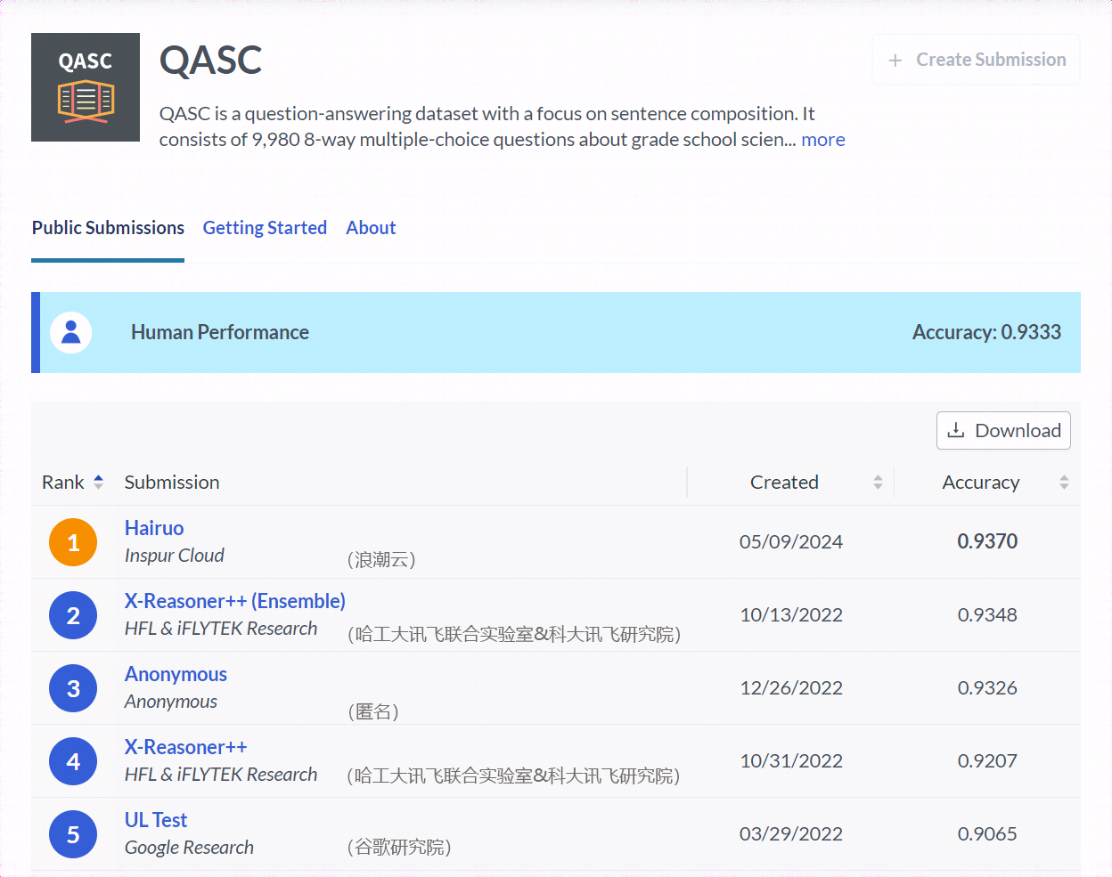Open the UL Test submission

point(156,820)
